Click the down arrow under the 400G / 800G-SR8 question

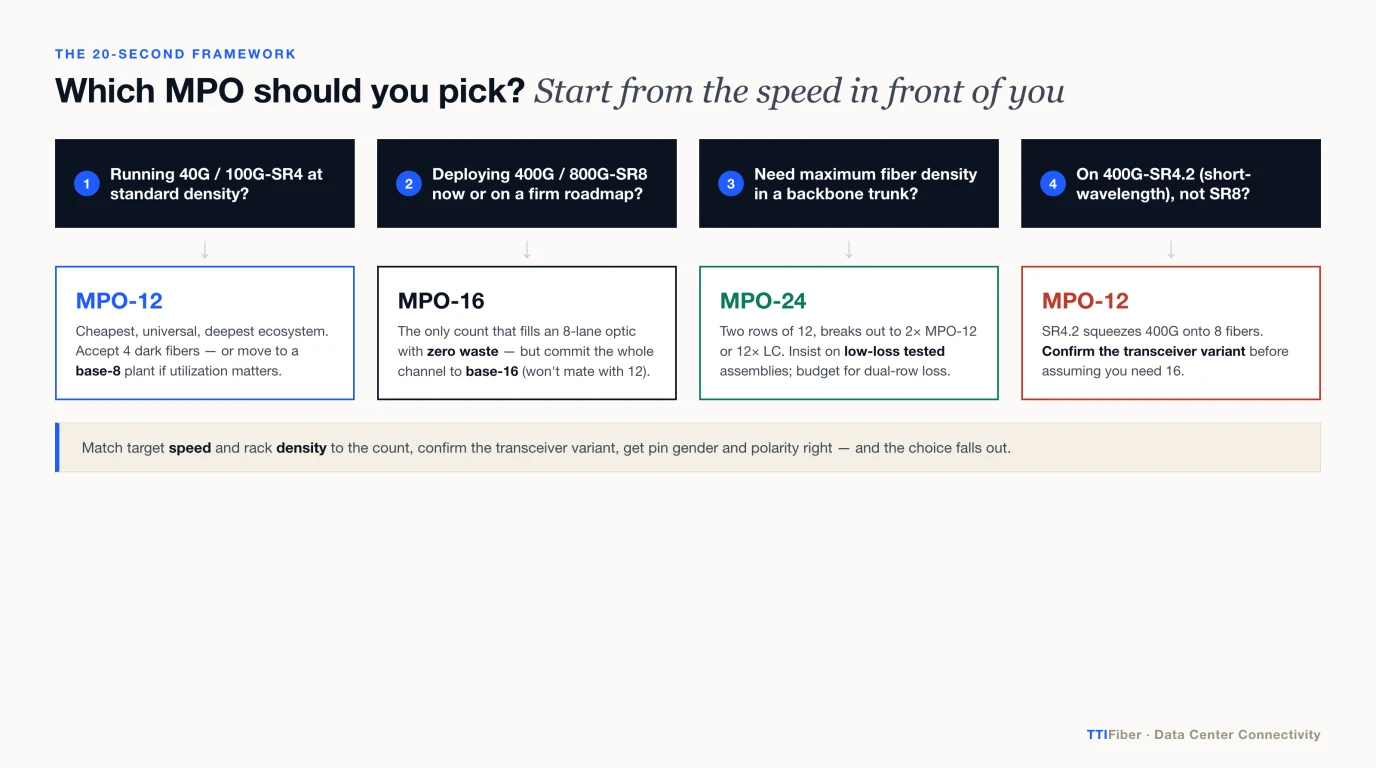coord(527,249)
